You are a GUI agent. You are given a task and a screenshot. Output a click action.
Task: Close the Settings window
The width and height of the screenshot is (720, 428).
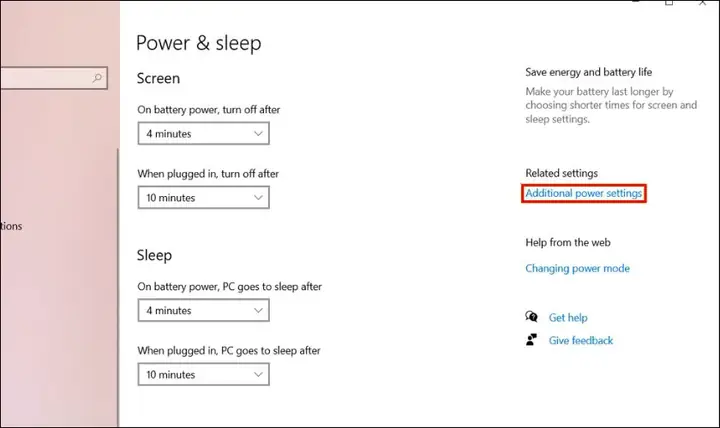(x=702, y=3)
